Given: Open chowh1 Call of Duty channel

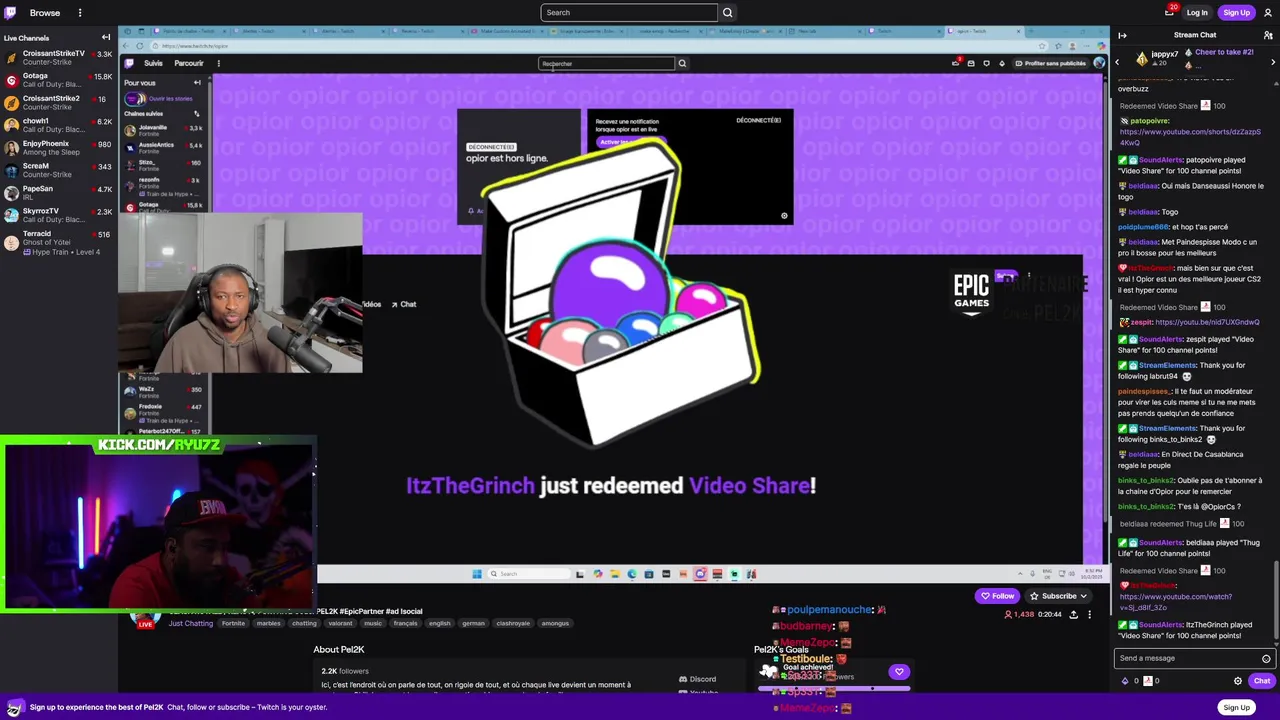Looking at the screenshot, I should (59, 125).
